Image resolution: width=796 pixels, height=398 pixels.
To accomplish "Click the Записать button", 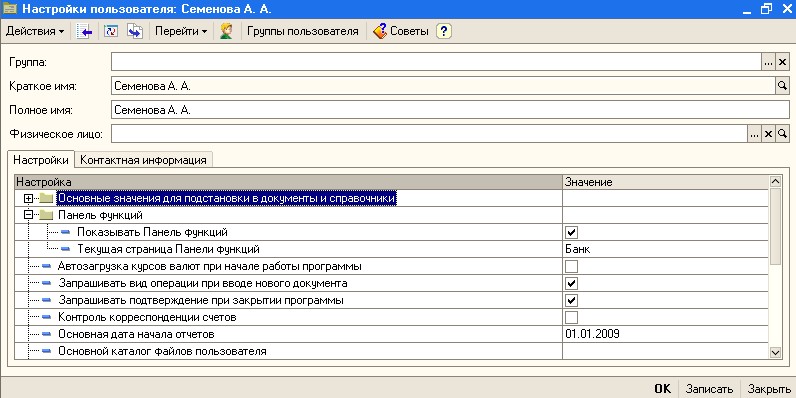I will [x=709, y=389].
